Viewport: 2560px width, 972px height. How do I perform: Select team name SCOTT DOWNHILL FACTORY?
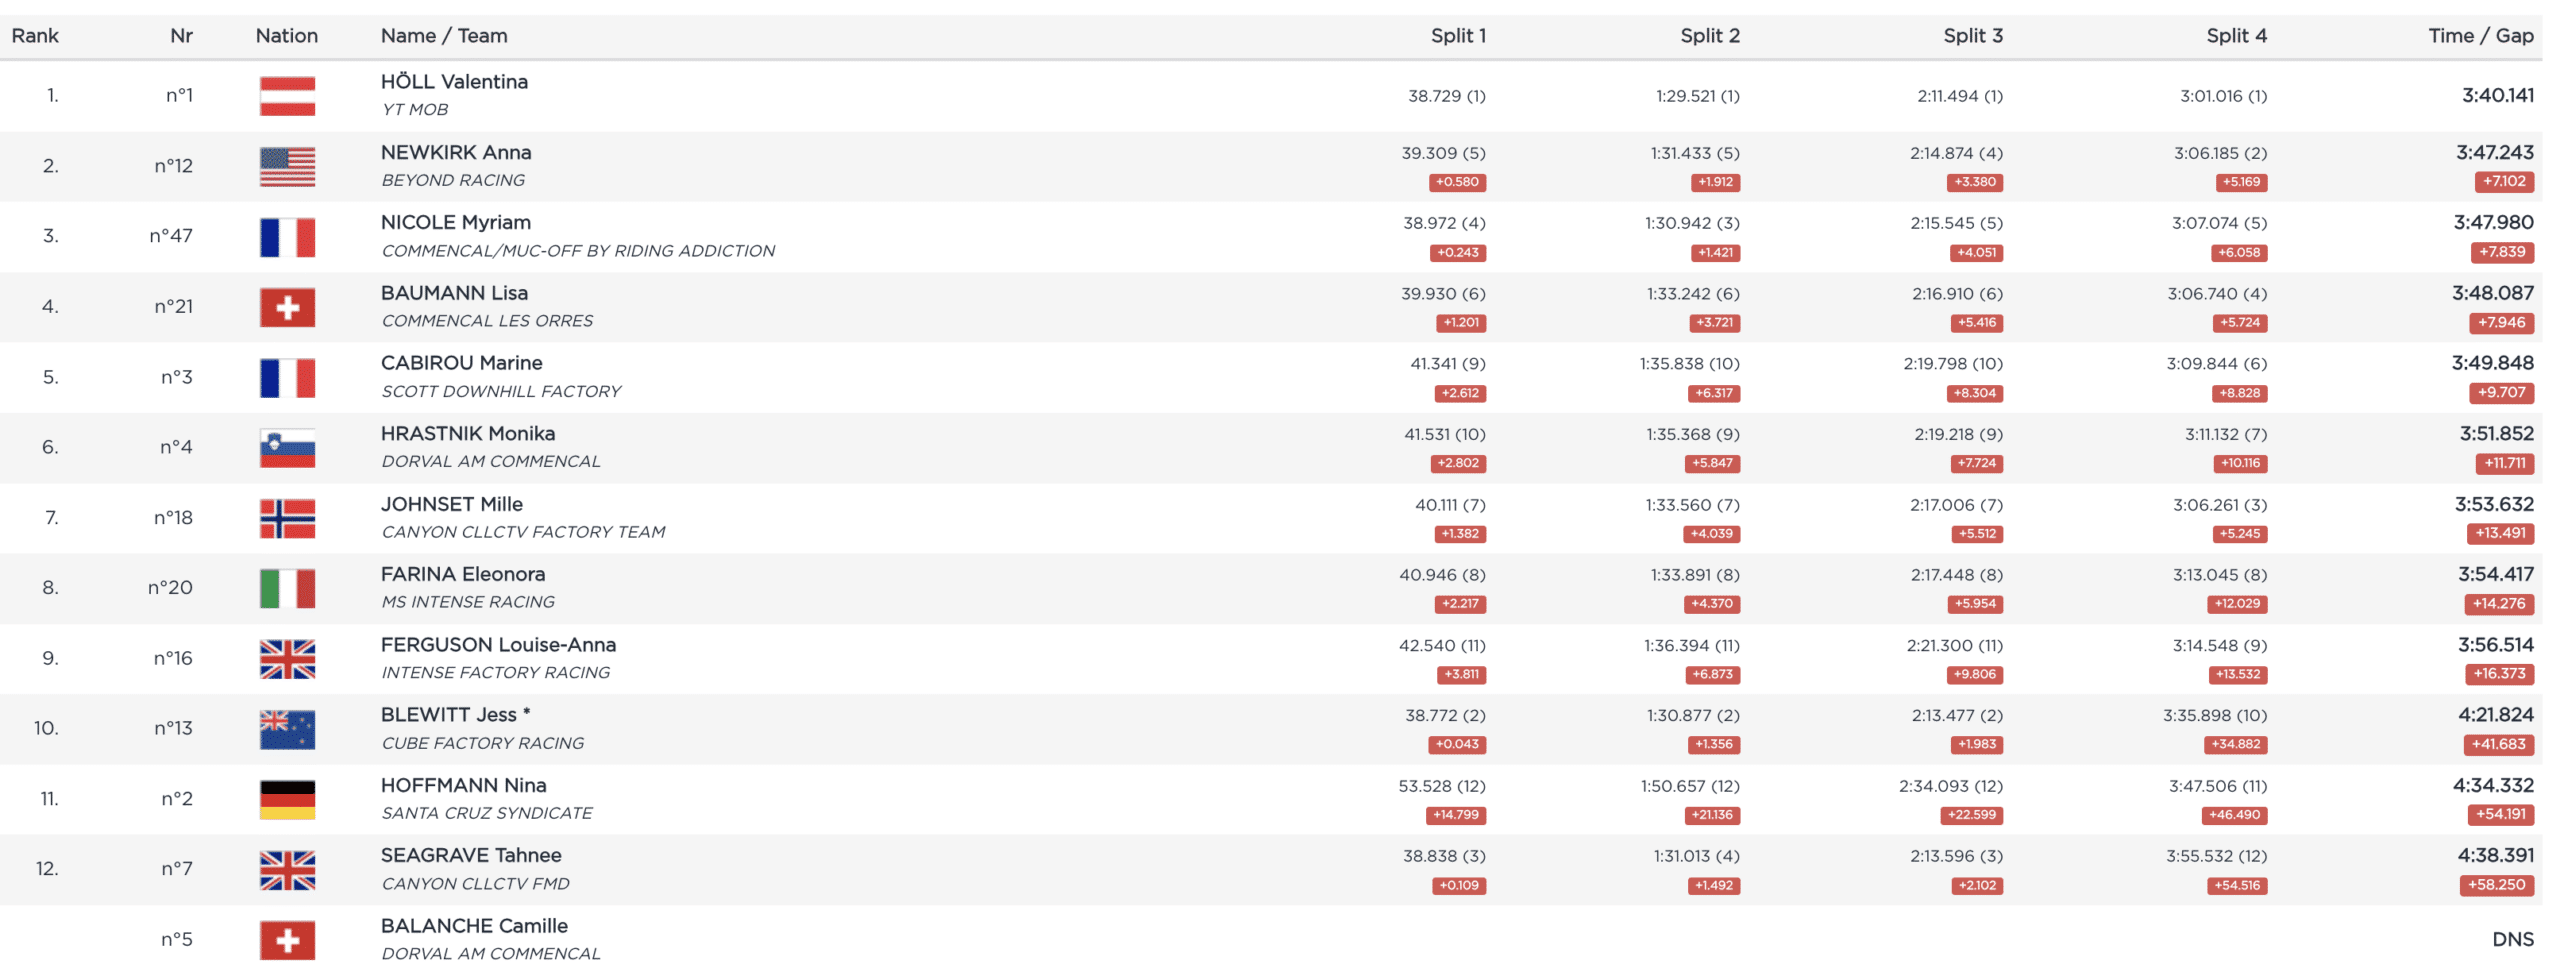point(500,391)
